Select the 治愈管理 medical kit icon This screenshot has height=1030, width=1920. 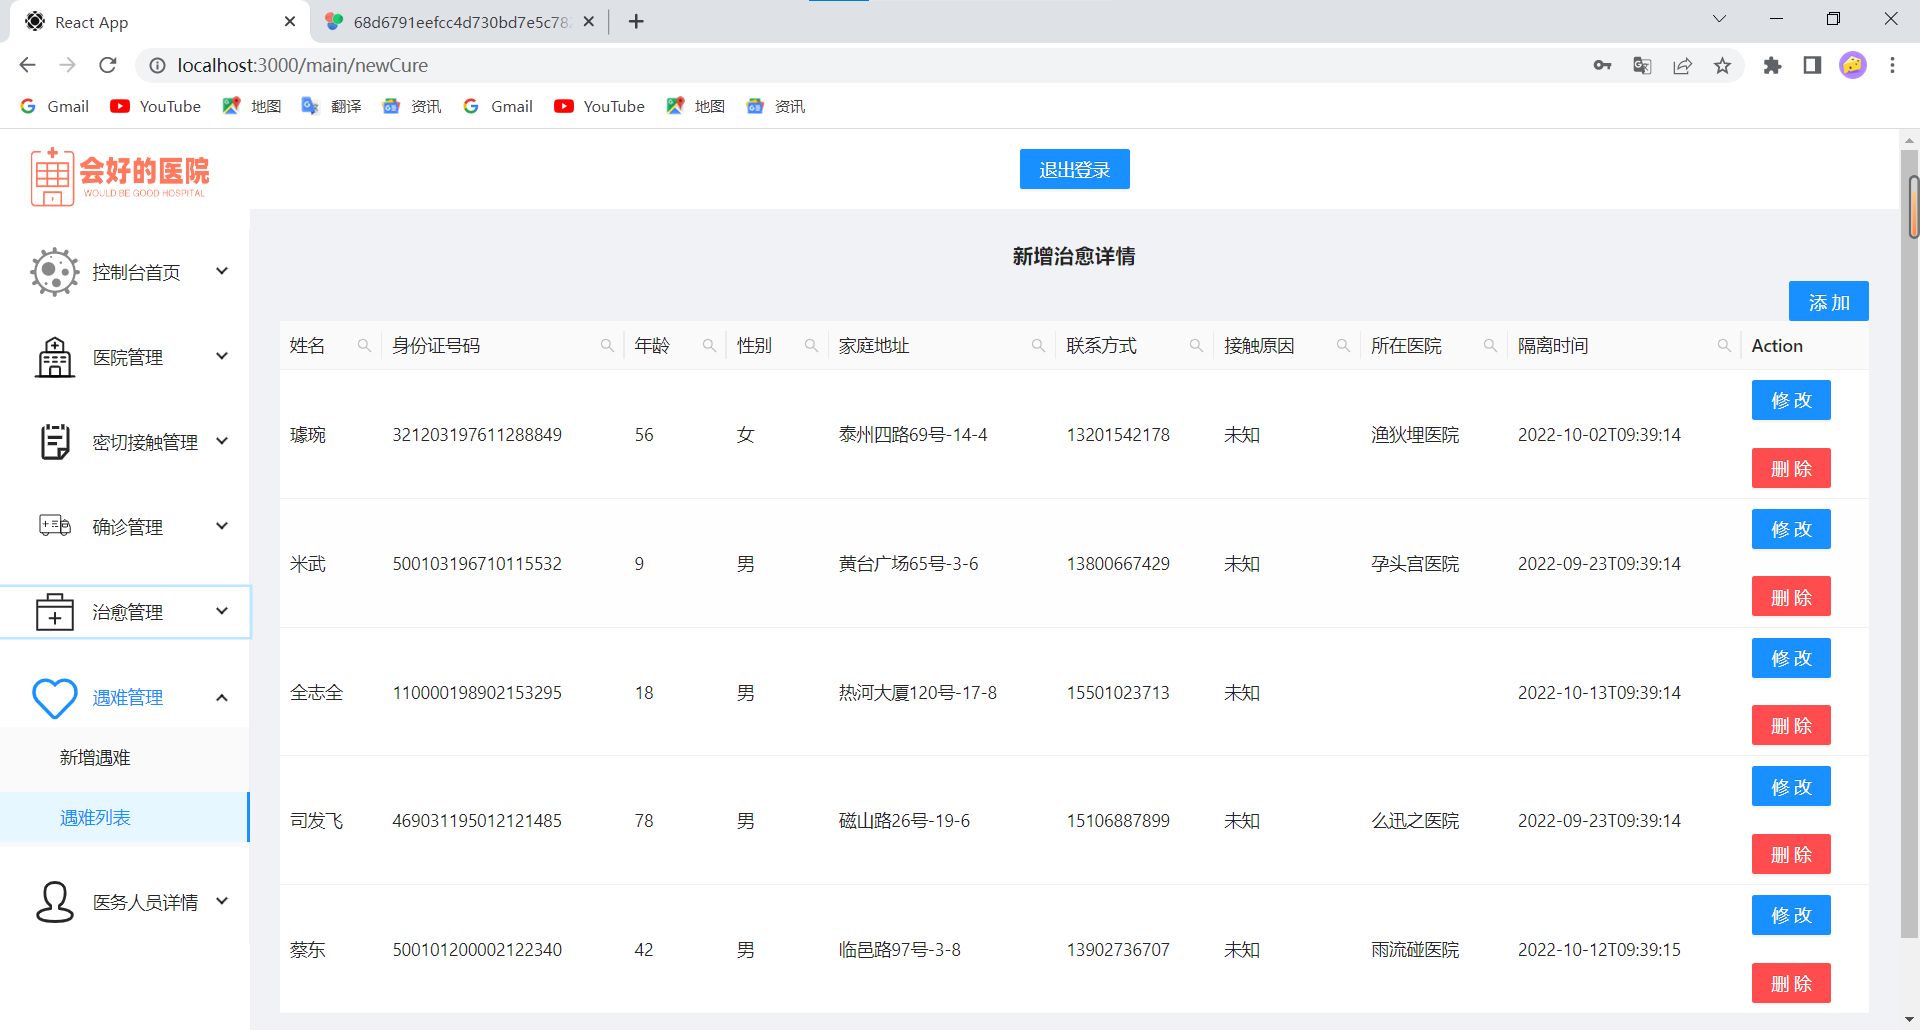click(54, 611)
